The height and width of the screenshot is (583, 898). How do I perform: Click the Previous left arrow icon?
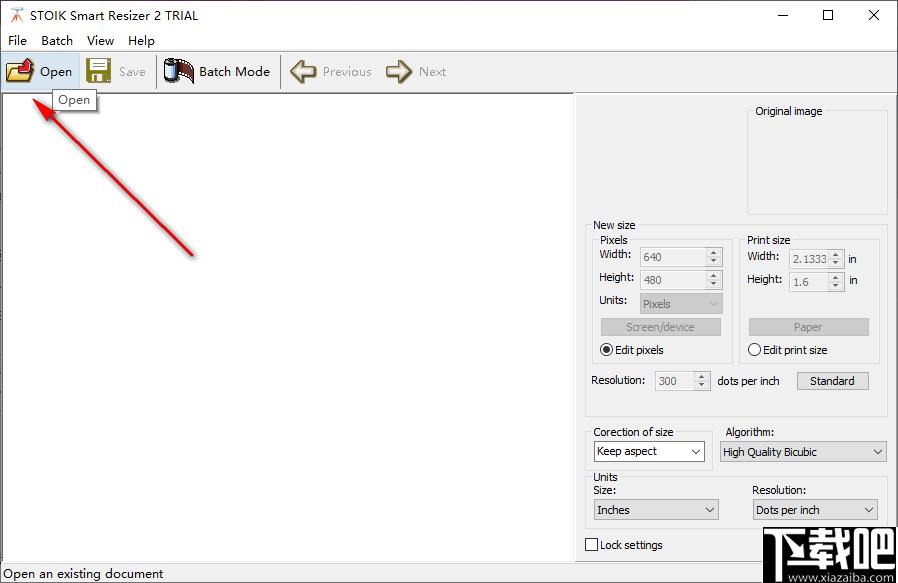pos(303,72)
